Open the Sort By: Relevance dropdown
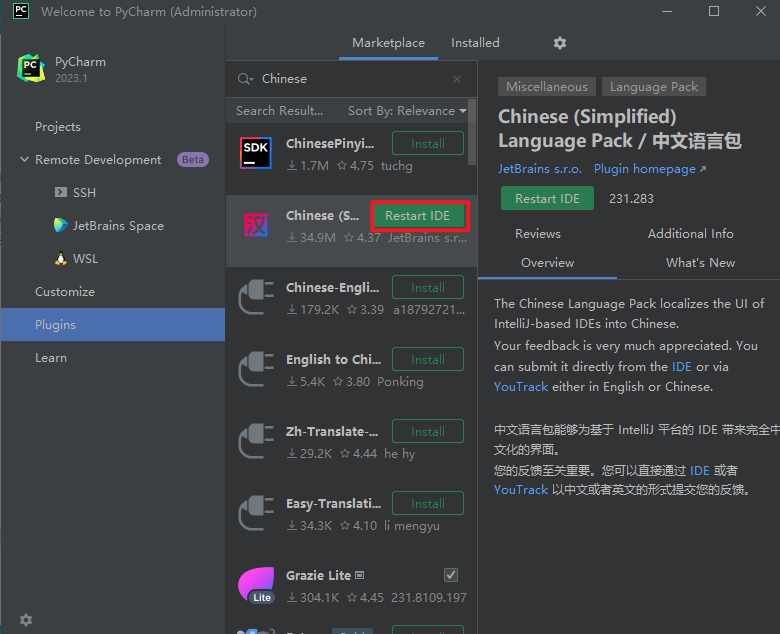This screenshot has height=634, width=780. click(407, 110)
